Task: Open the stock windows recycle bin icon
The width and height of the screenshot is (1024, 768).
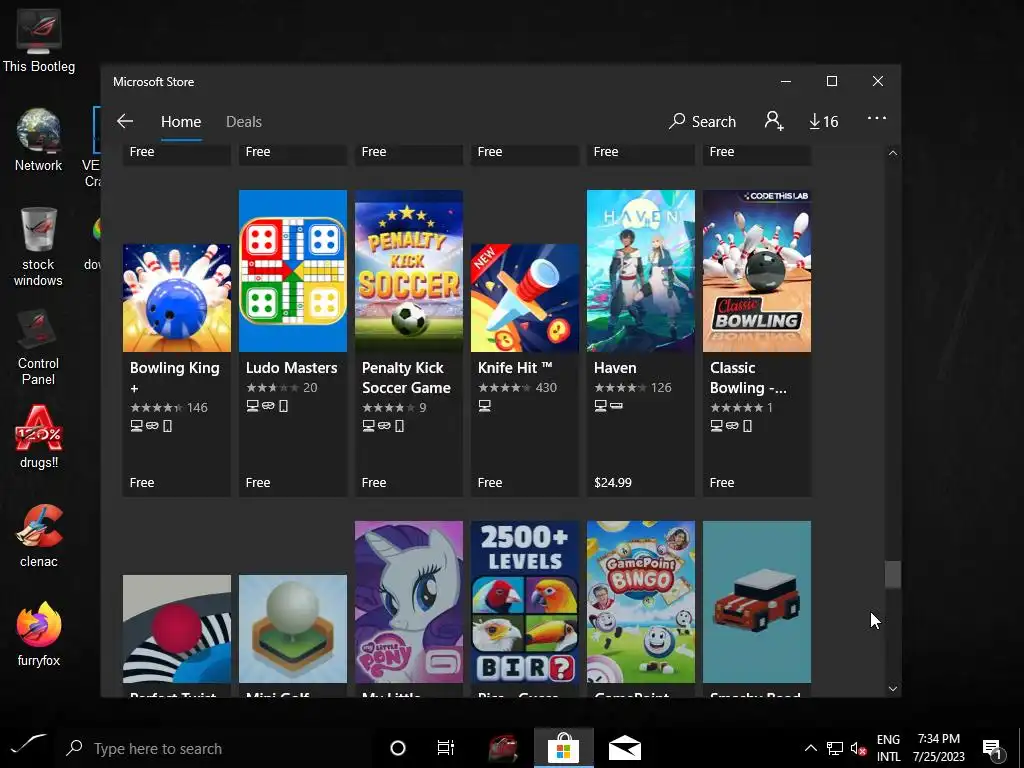Action: point(39,247)
